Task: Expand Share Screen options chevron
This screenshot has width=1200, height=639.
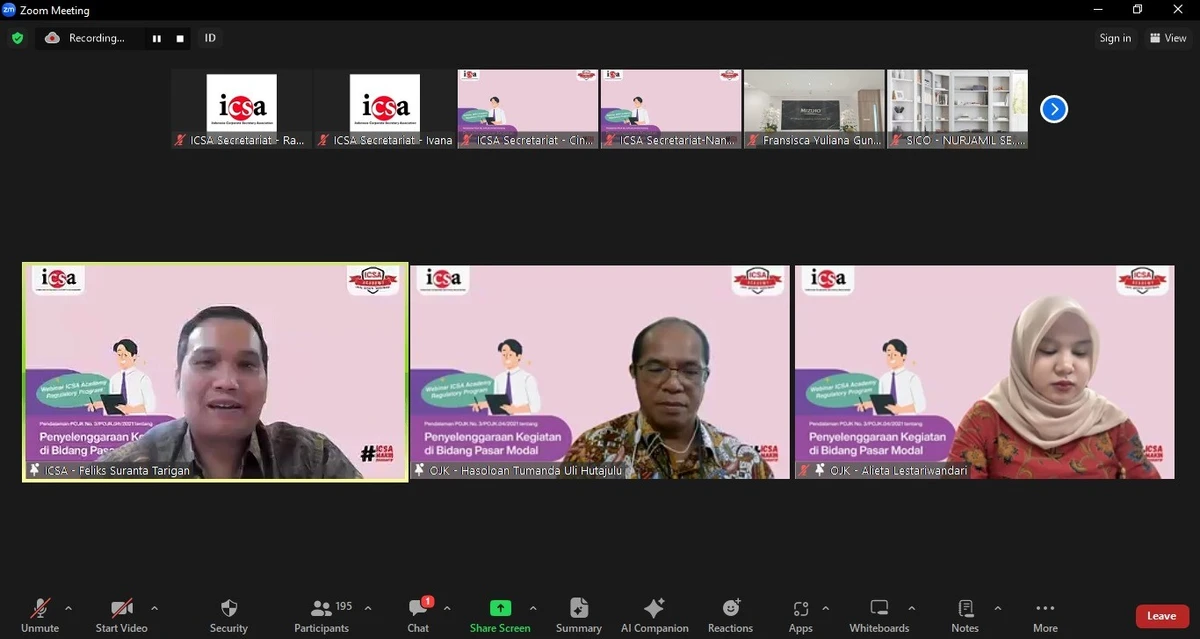Action: click(x=533, y=608)
